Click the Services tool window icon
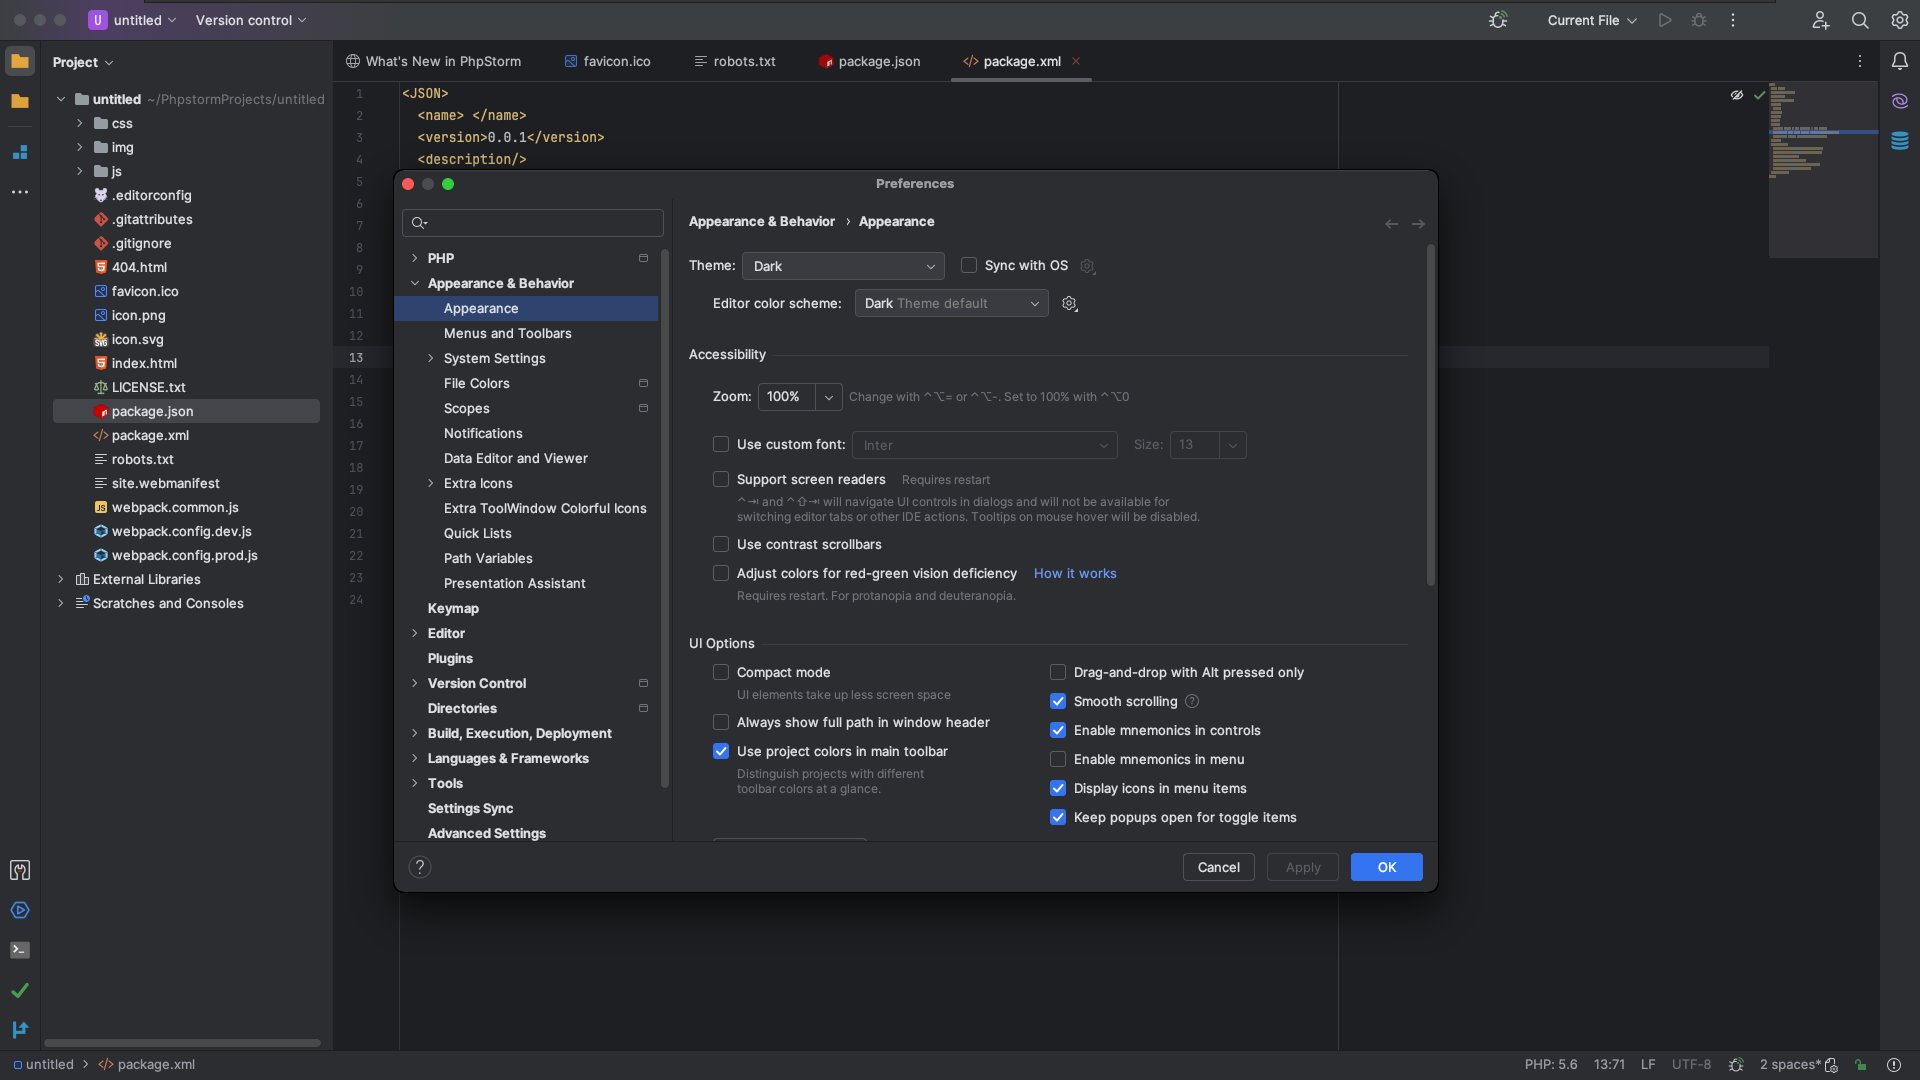The height and width of the screenshot is (1080, 1920). click(x=20, y=910)
